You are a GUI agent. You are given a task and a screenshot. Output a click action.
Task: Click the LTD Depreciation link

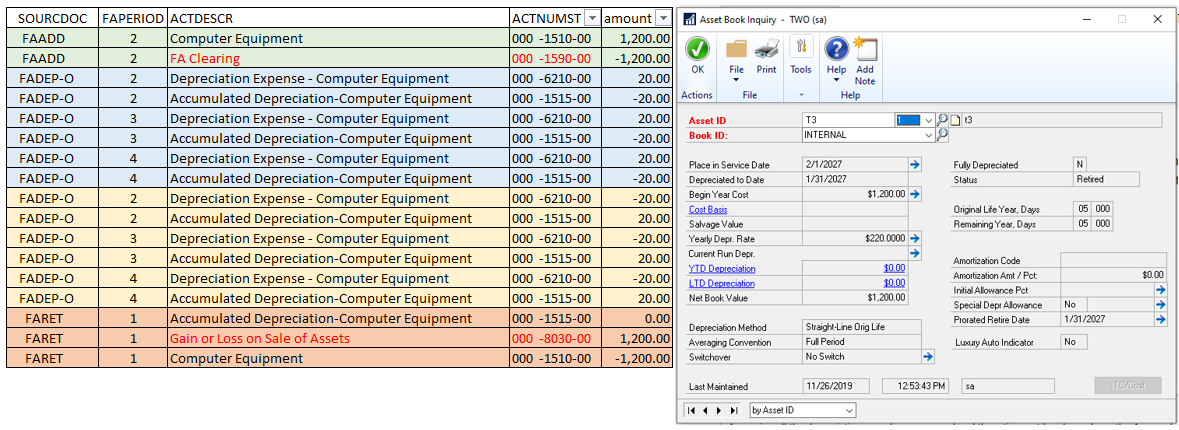click(x=722, y=283)
